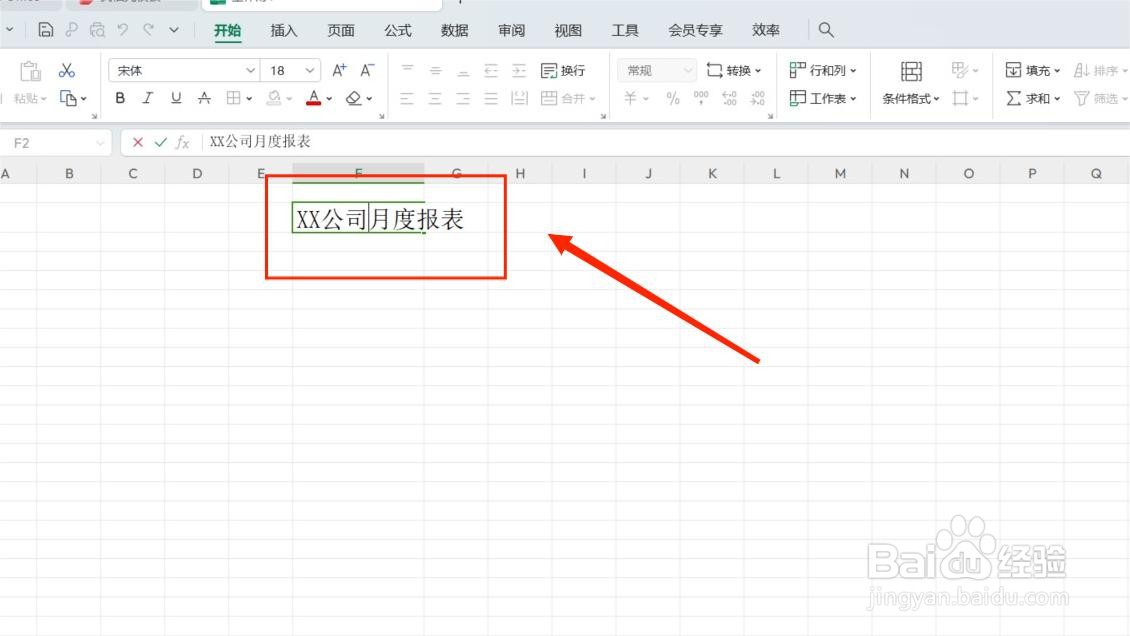Screen dimensions: 1130x636
Task: Toggle strikethrough formatting
Action: [204, 98]
